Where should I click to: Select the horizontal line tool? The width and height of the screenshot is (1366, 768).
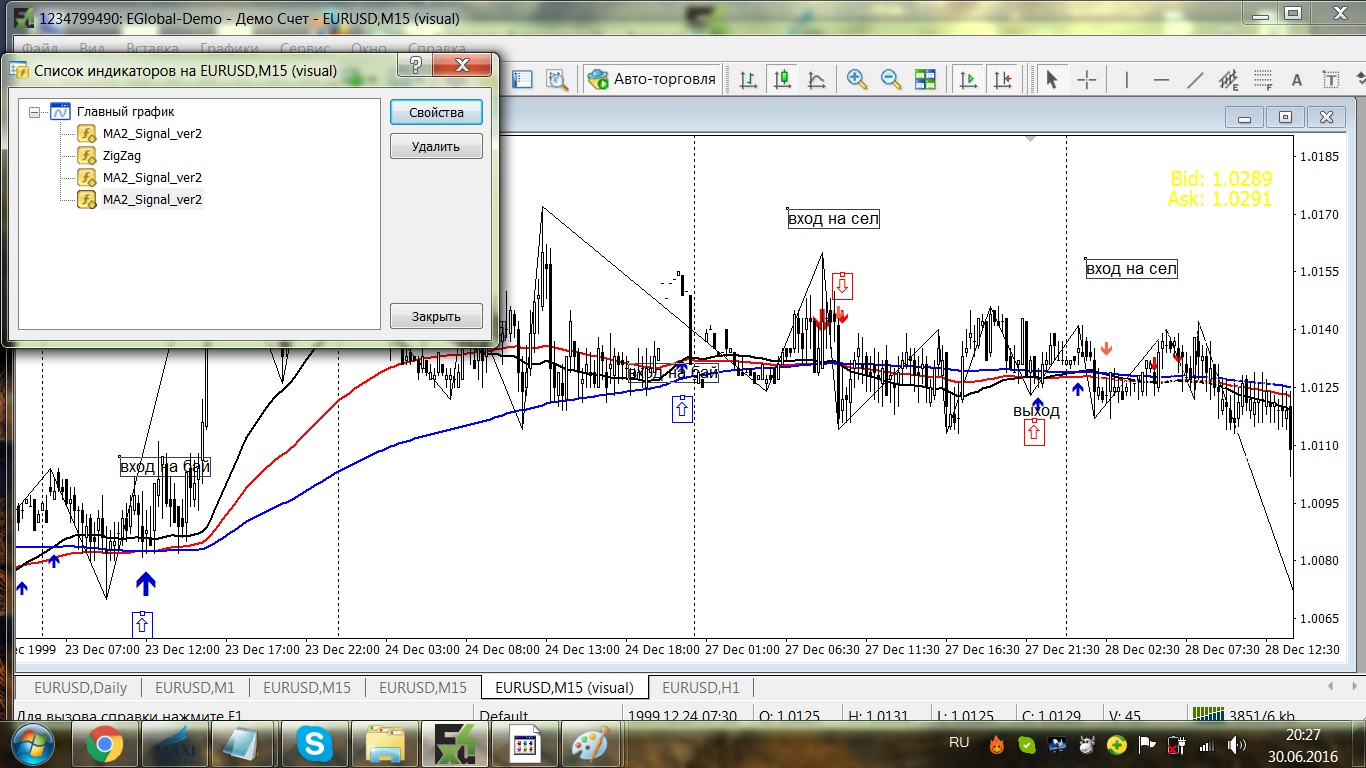tap(1161, 80)
